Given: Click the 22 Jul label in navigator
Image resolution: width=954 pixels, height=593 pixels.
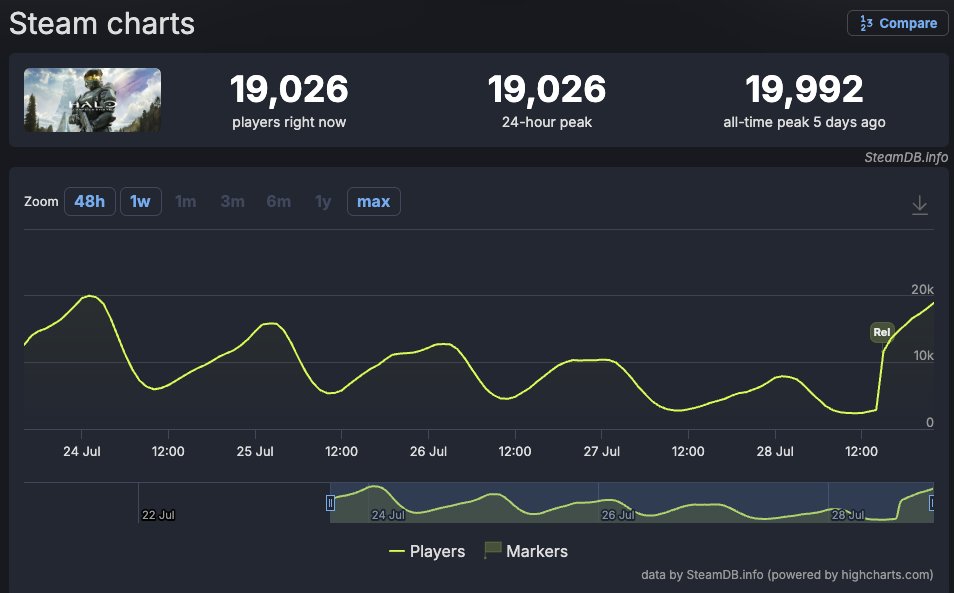Looking at the screenshot, I should (158, 515).
